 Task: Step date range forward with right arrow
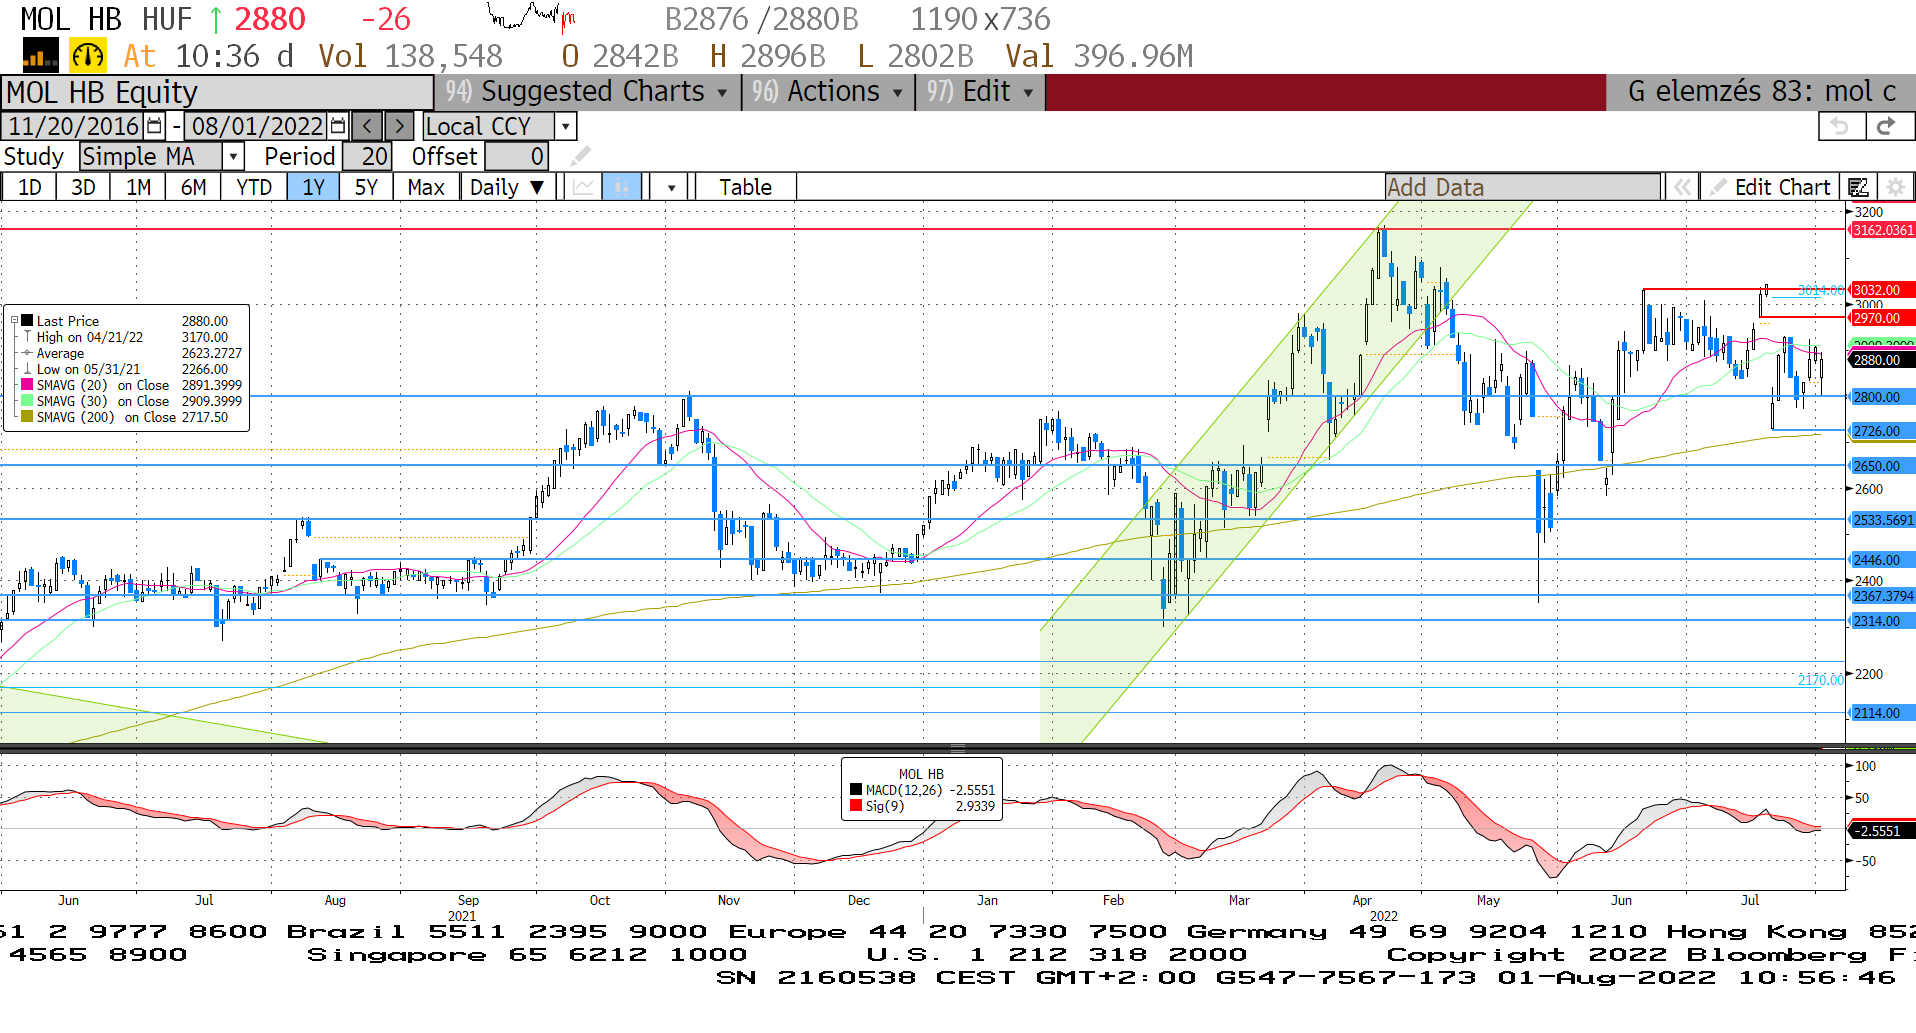point(399,126)
